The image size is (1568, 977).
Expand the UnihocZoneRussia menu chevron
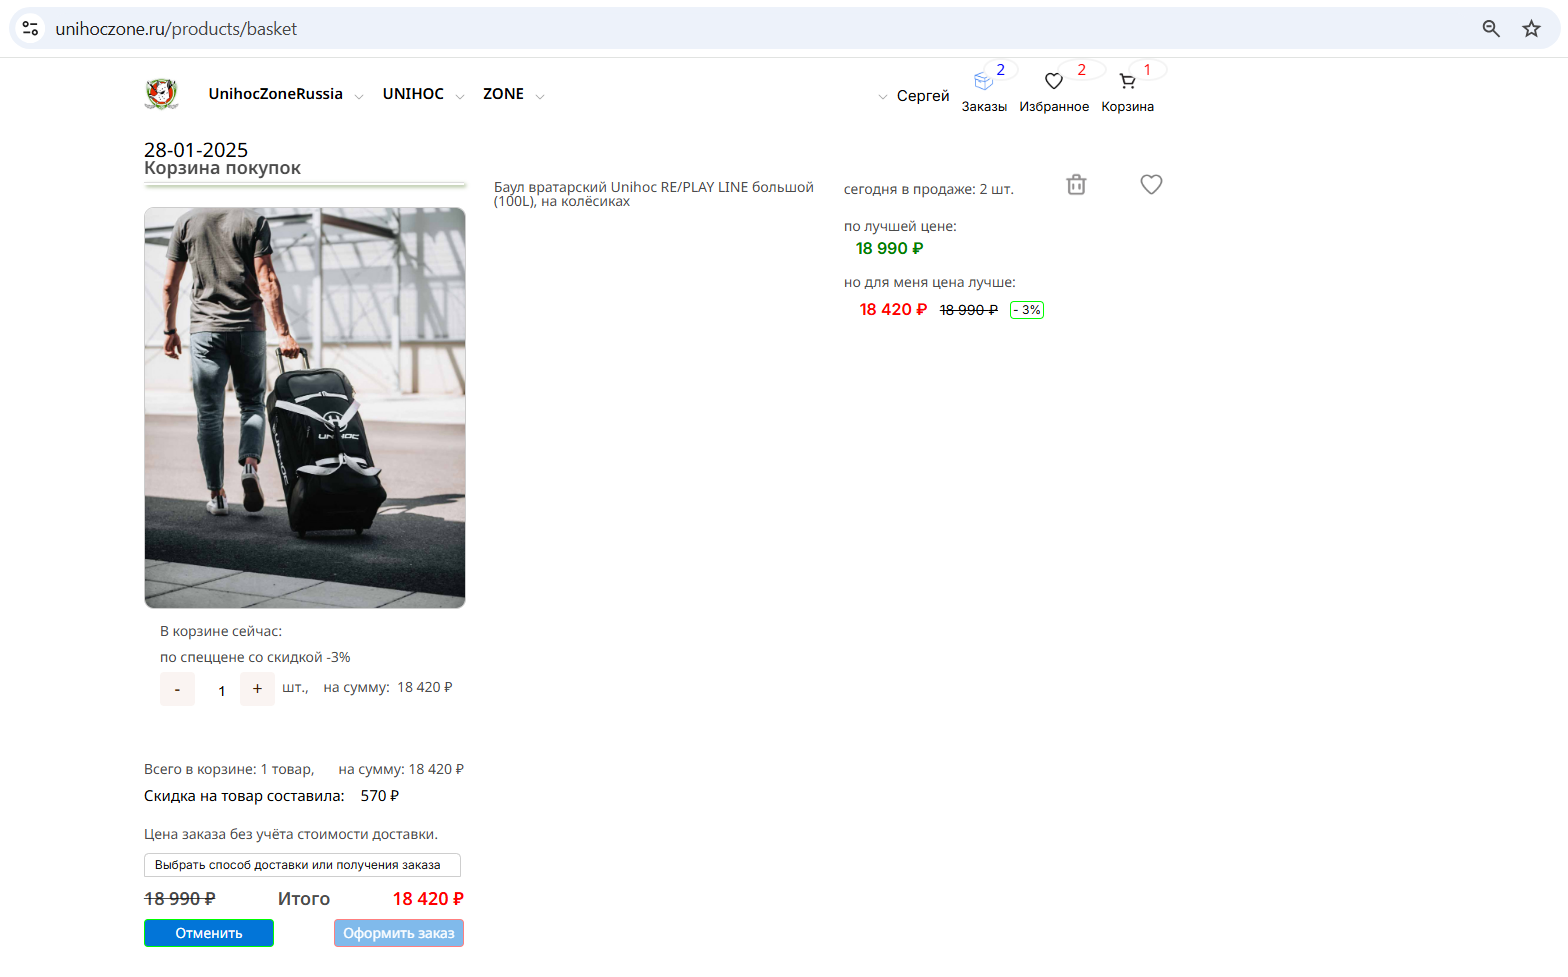[x=359, y=97]
